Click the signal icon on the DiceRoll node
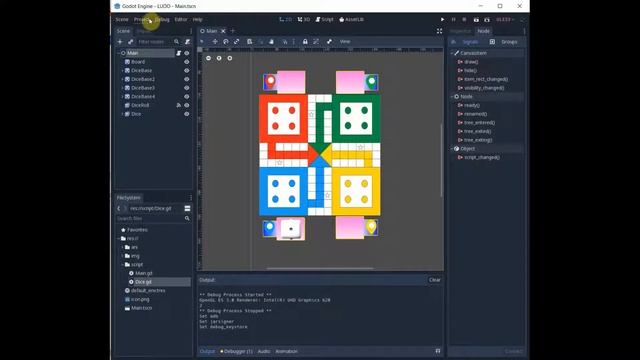This screenshot has height=360, width=640. pos(178,105)
